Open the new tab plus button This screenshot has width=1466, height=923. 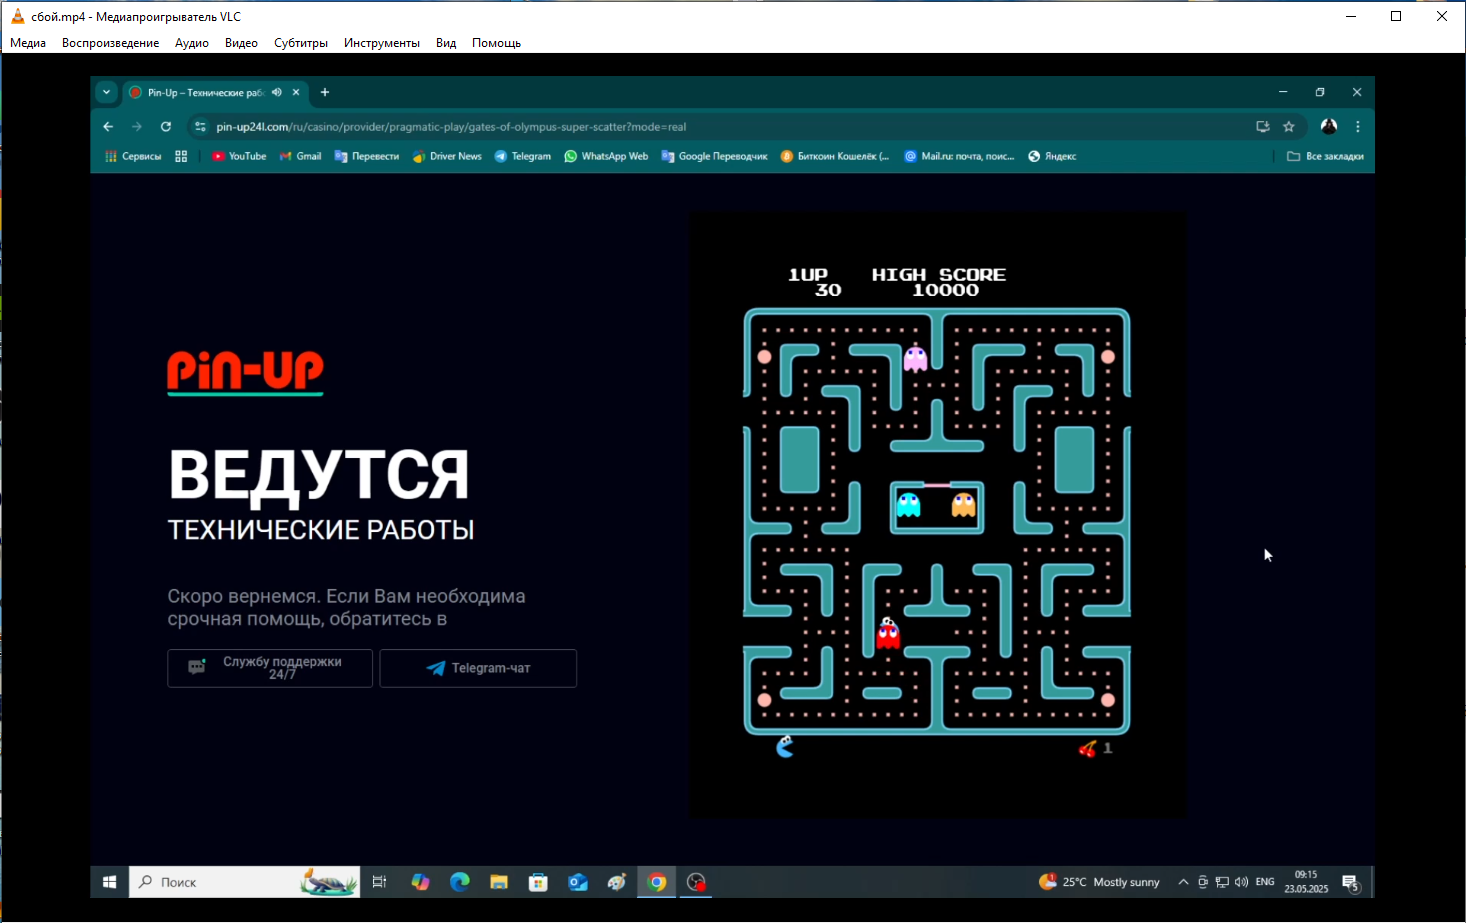click(x=325, y=92)
